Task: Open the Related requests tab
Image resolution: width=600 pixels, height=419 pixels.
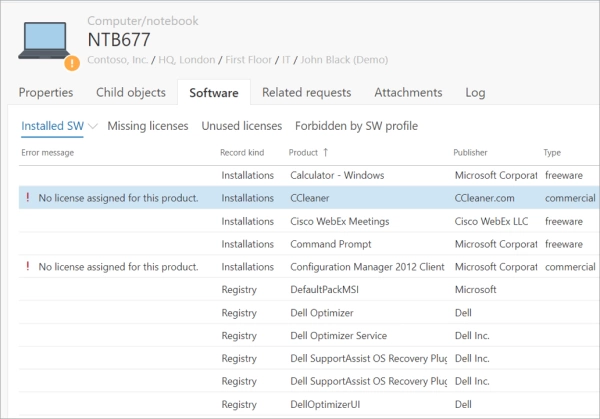Action: point(307,93)
